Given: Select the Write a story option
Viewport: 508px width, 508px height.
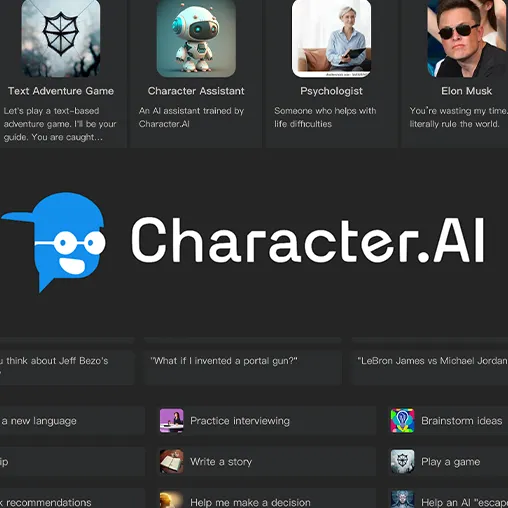Looking at the screenshot, I should click(266, 461).
